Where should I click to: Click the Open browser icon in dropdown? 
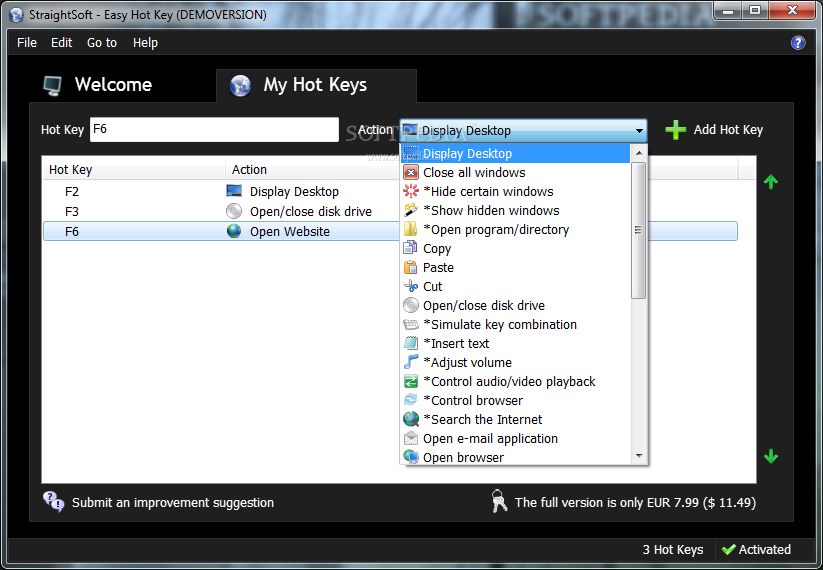pyautogui.click(x=410, y=457)
